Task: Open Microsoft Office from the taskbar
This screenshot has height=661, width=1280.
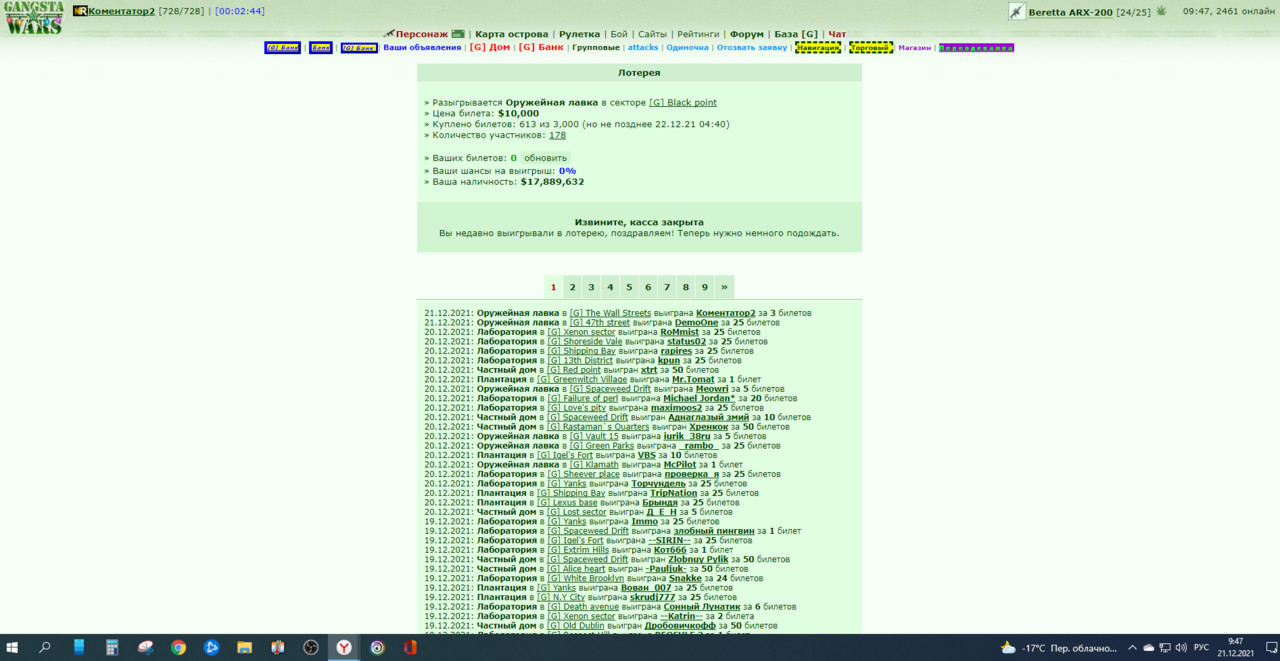Action: tap(410, 648)
